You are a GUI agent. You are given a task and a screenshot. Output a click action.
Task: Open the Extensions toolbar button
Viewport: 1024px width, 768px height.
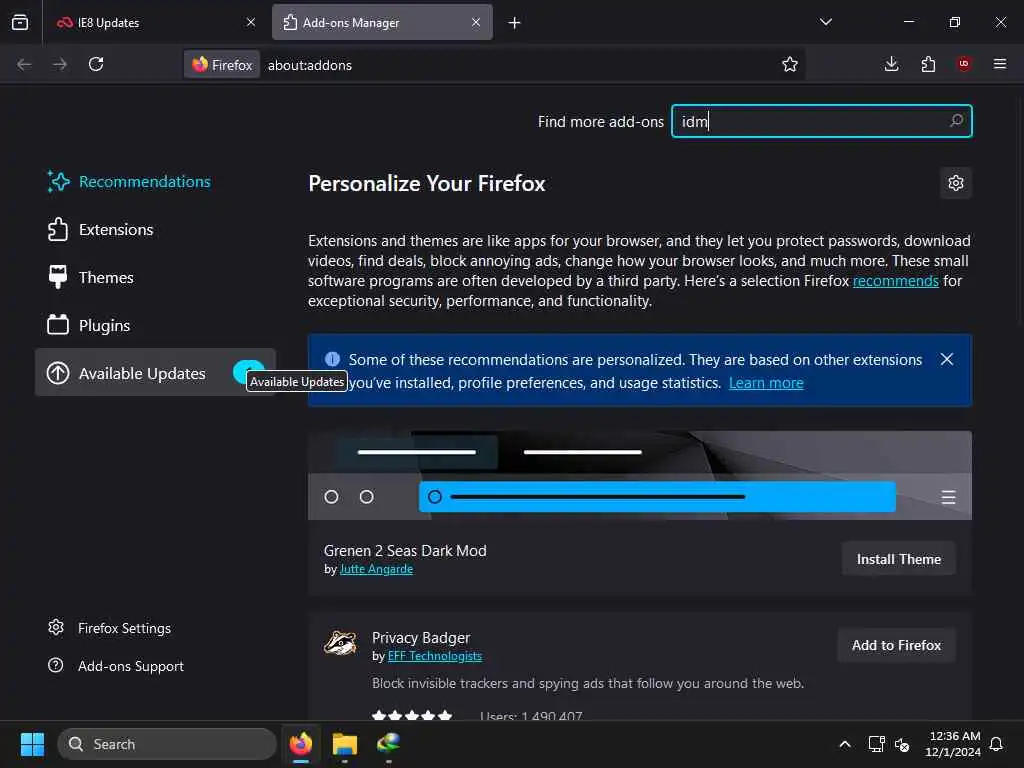coord(928,64)
